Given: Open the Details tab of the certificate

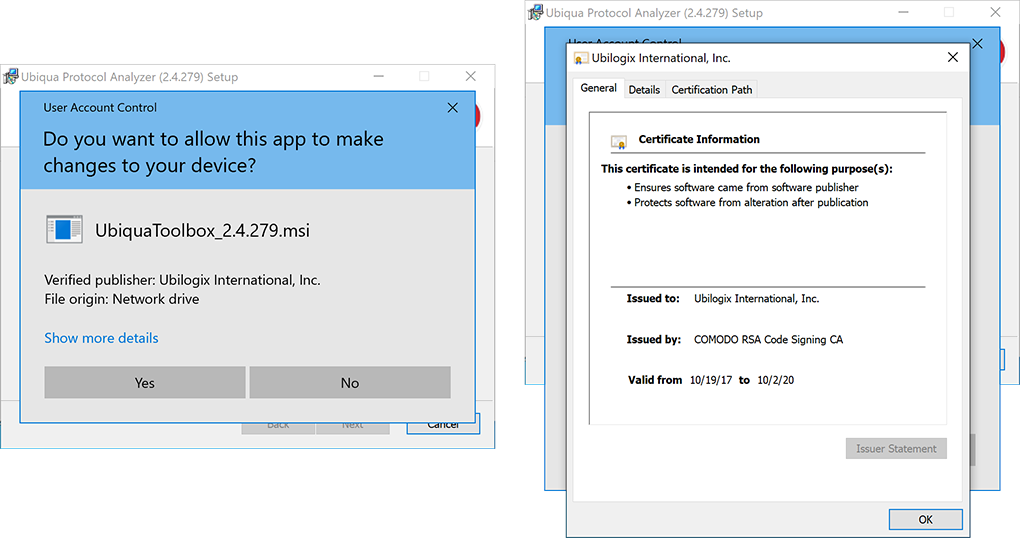Looking at the screenshot, I should (x=644, y=90).
